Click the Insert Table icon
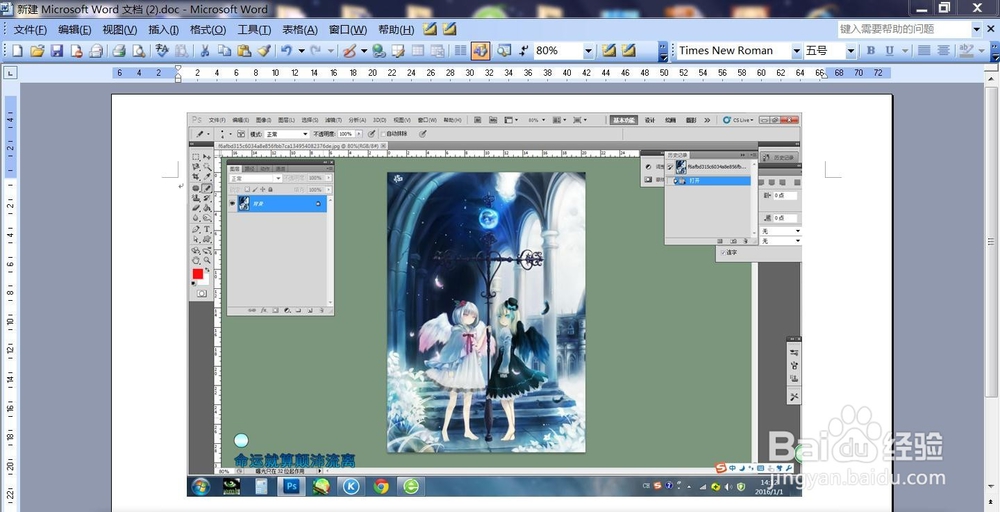This screenshot has height=512, width=1000. 418,51
